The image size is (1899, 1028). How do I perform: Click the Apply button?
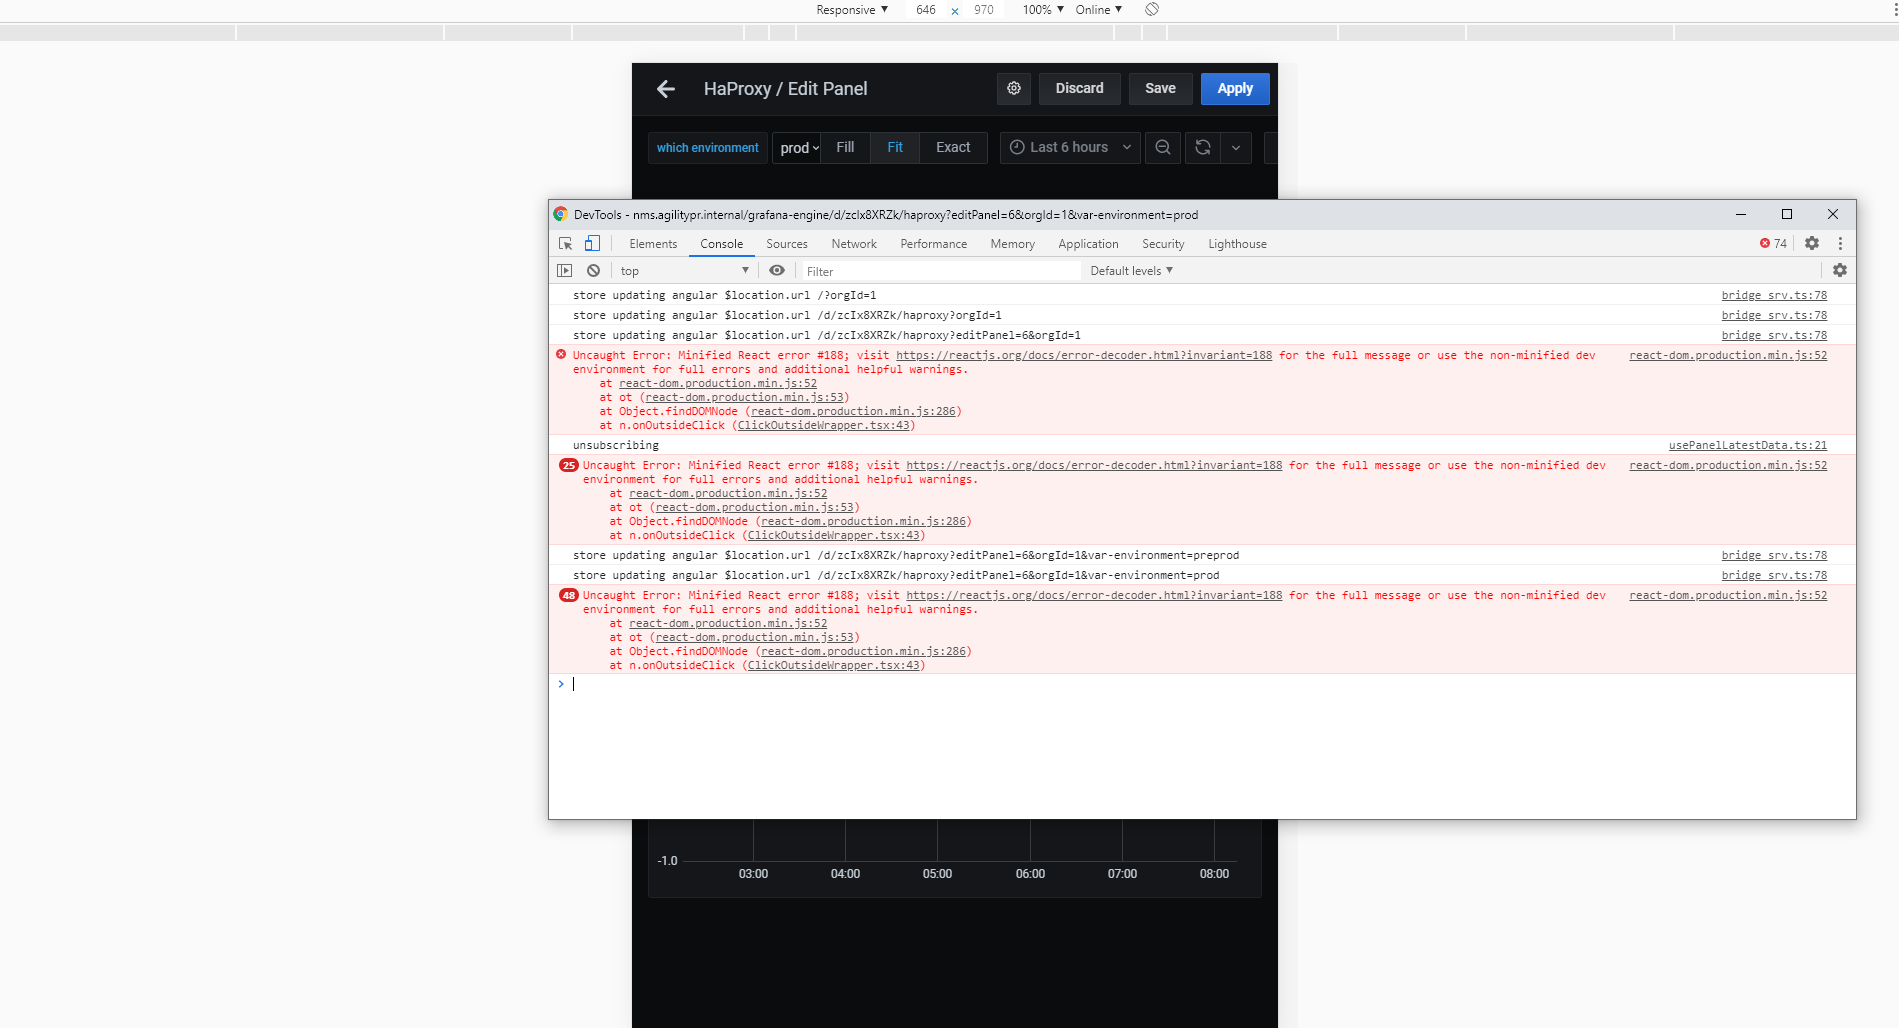[1234, 88]
